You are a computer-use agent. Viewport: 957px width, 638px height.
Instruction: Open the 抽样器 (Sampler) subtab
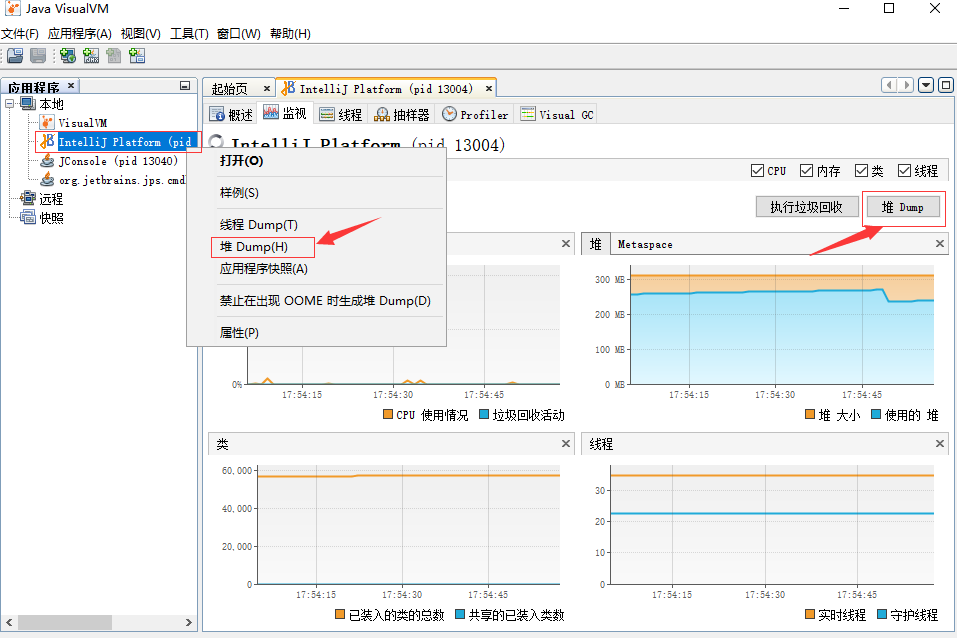point(402,114)
